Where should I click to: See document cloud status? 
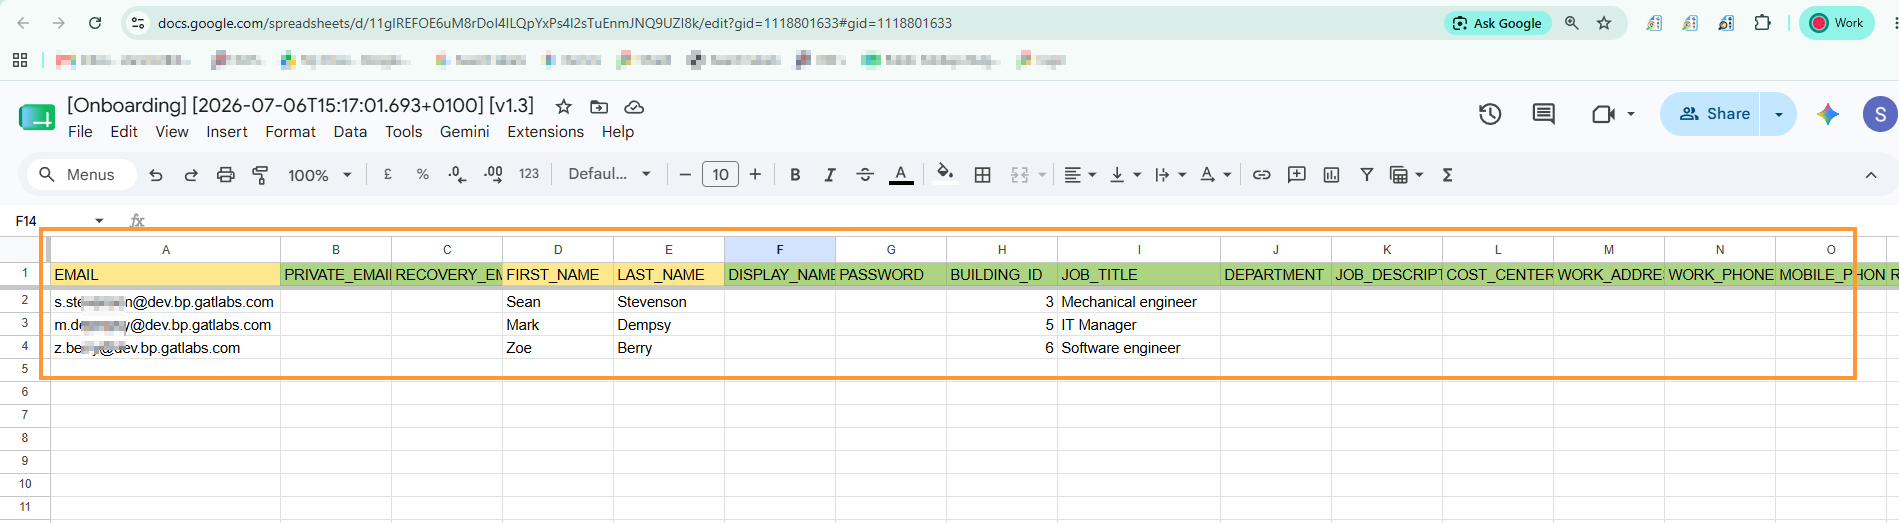pos(634,107)
